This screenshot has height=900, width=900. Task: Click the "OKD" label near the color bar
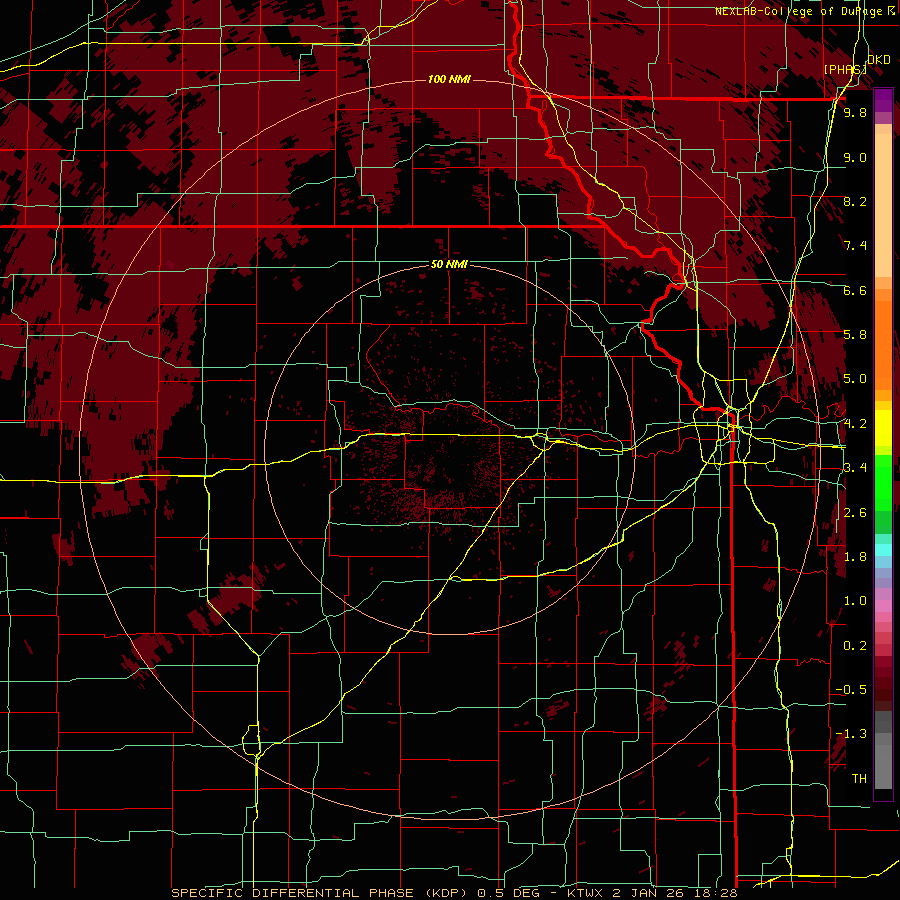[879, 60]
